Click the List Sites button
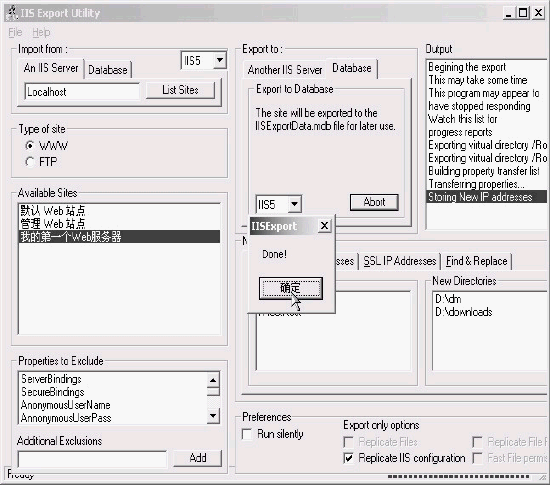Viewport: 550px width, 485px height. click(x=180, y=90)
